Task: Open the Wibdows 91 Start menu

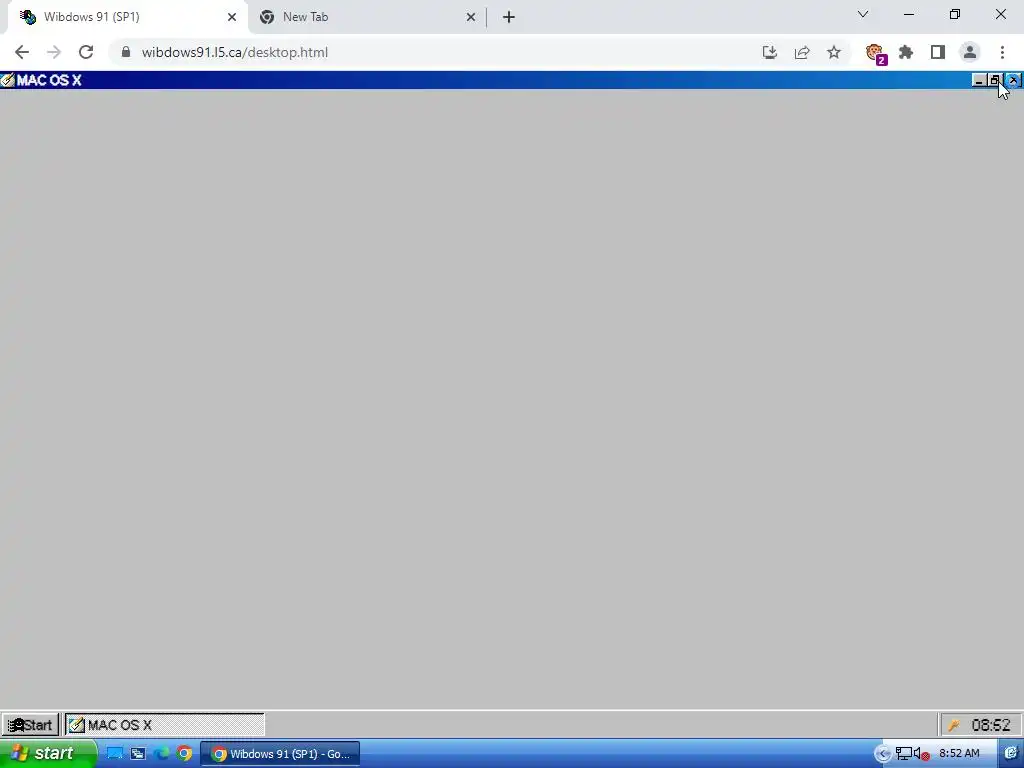Action: (x=30, y=725)
